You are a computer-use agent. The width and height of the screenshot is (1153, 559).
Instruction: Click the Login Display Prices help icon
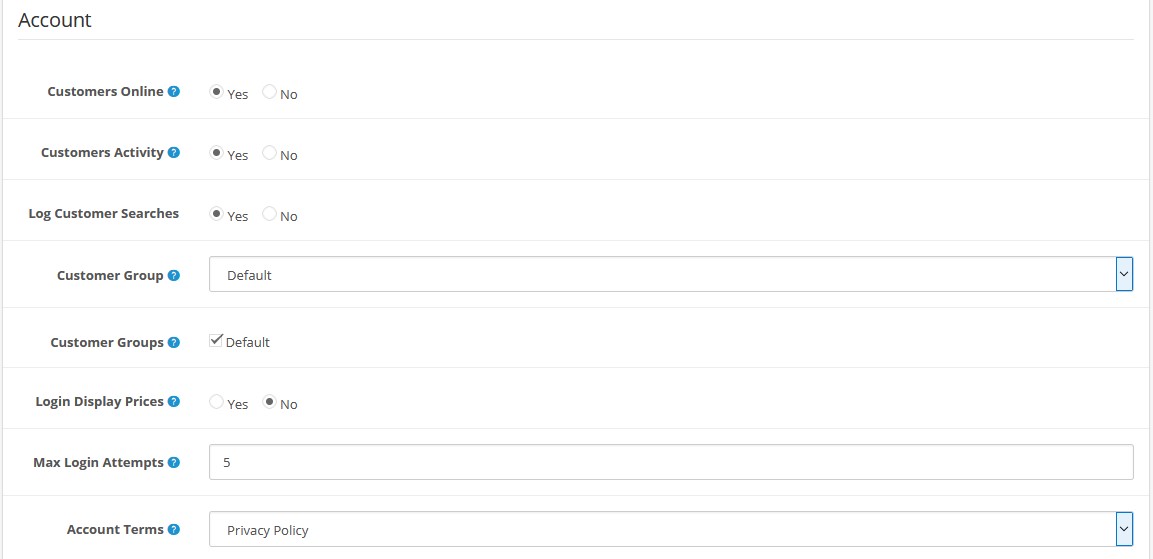(174, 402)
